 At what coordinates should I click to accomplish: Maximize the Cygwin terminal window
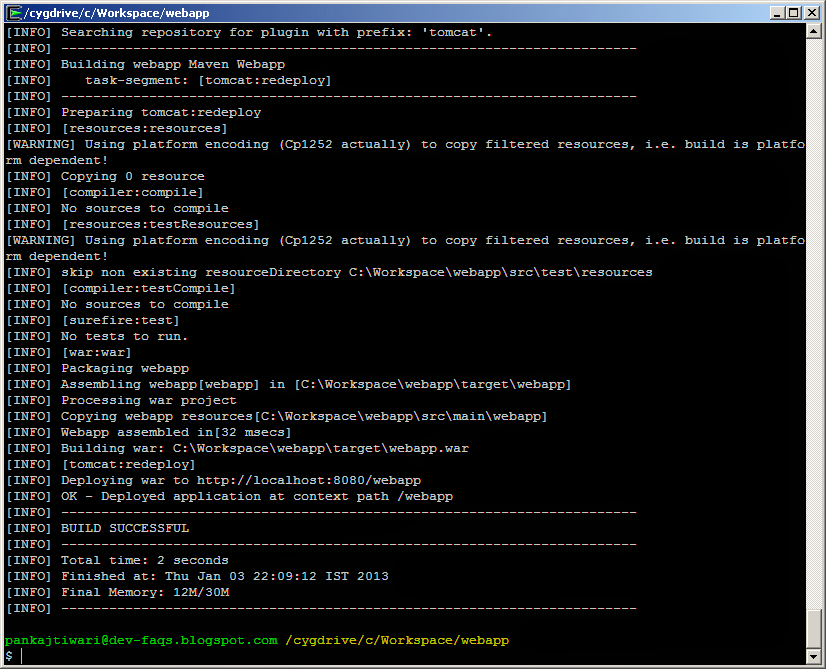pos(793,13)
